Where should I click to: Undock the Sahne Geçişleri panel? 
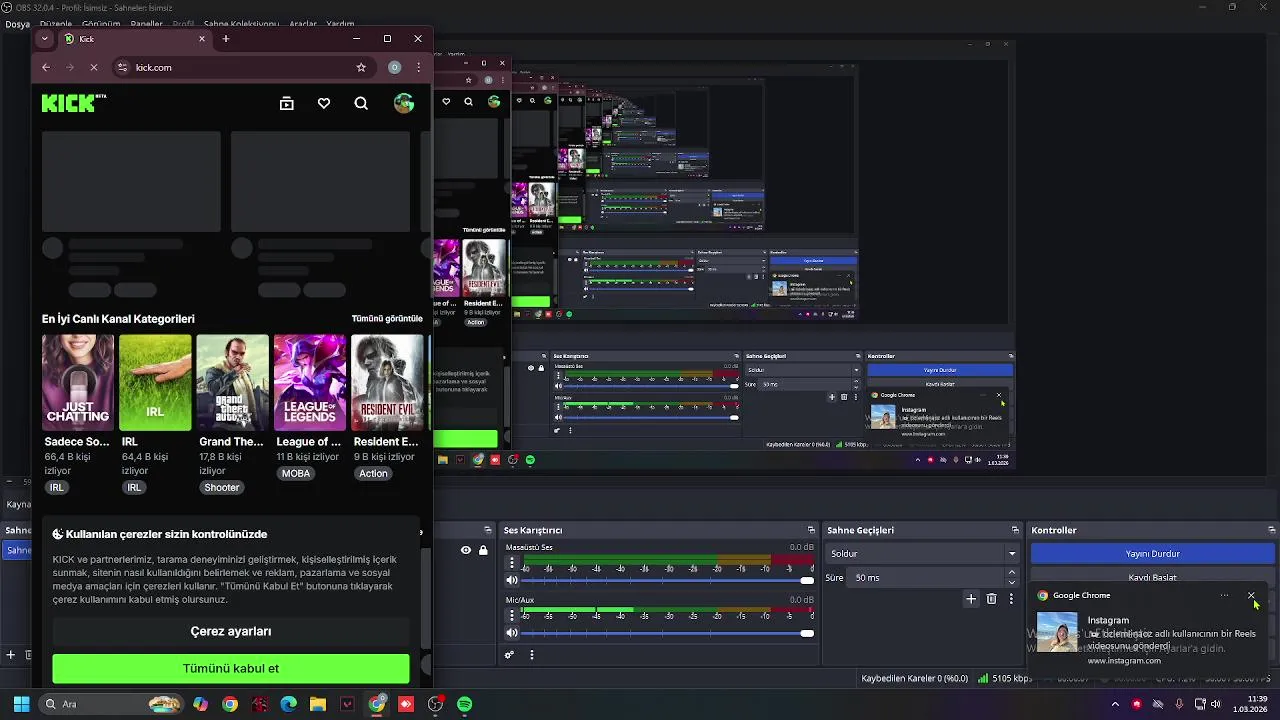[x=1015, y=530]
